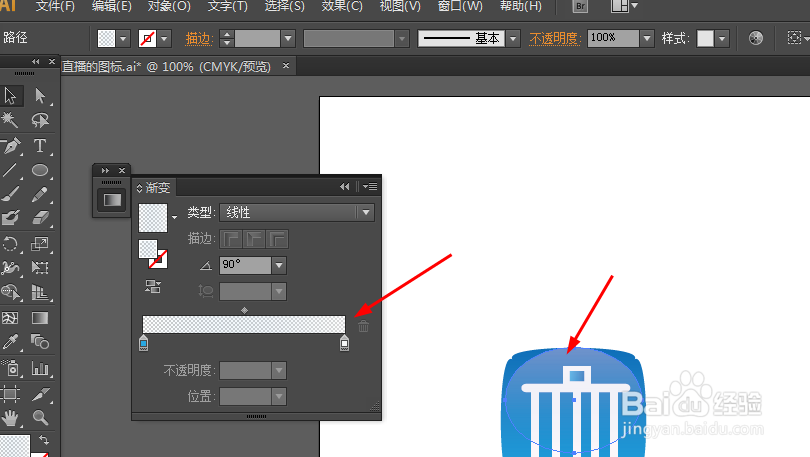This screenshot has width=810, height=457.
Task: Select the Free Transform tool
Action: pos(40,267)
